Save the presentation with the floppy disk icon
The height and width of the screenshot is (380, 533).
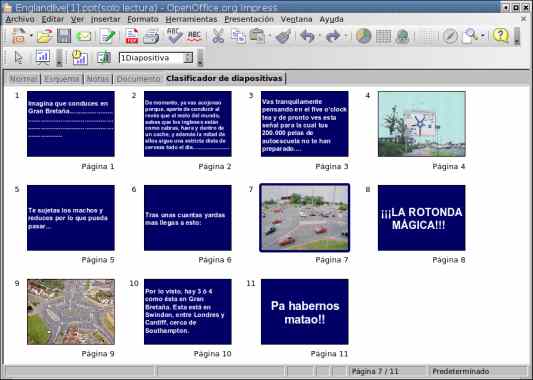tap(64, 36)
